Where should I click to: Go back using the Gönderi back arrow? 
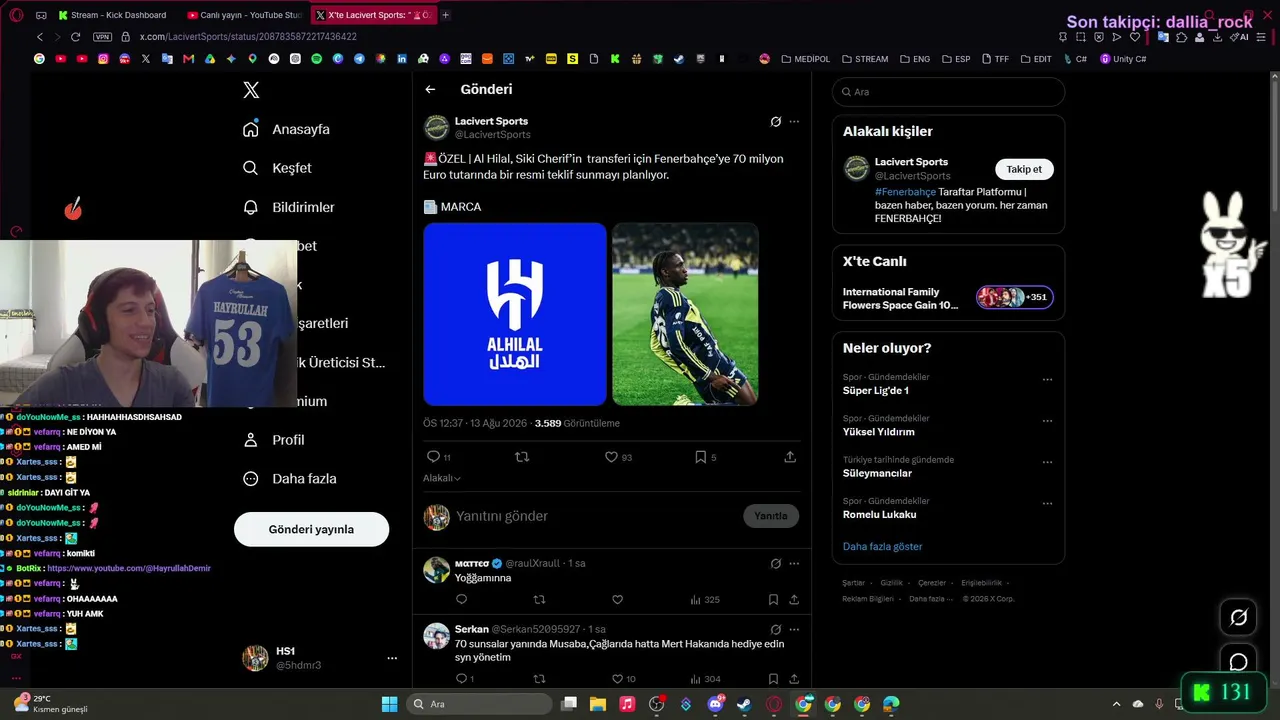pos(430,89)
